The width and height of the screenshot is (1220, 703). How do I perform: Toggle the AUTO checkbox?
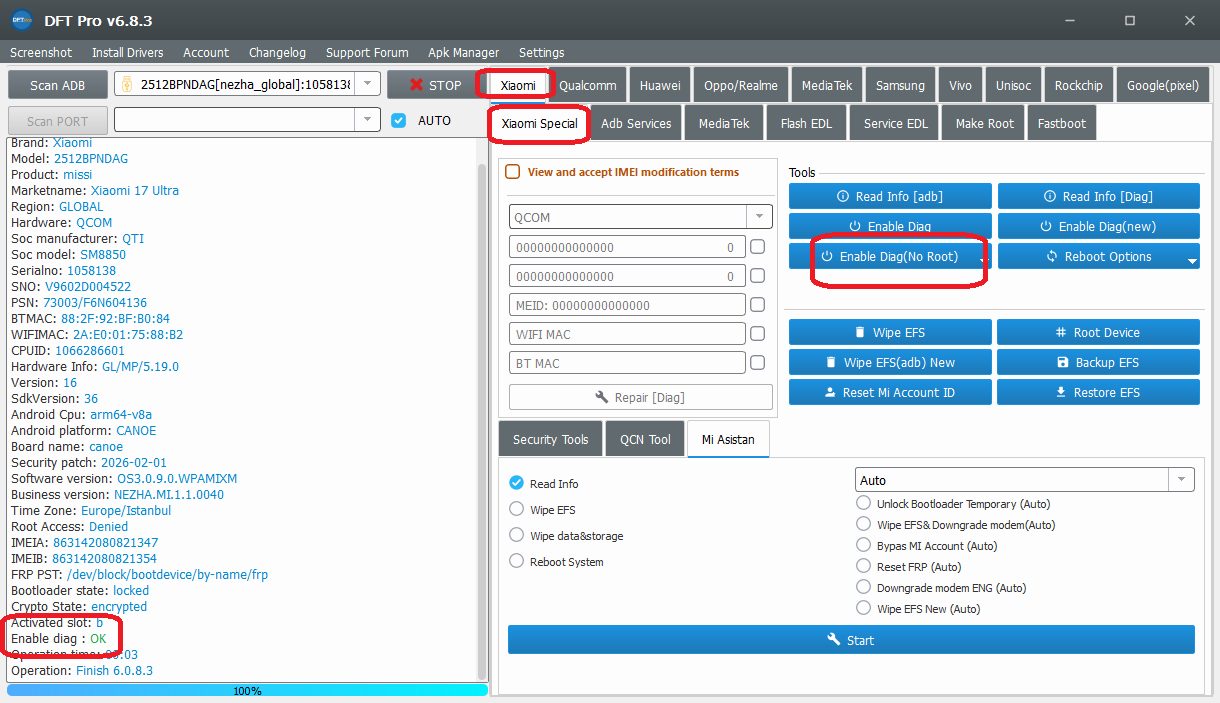(399, 120)
